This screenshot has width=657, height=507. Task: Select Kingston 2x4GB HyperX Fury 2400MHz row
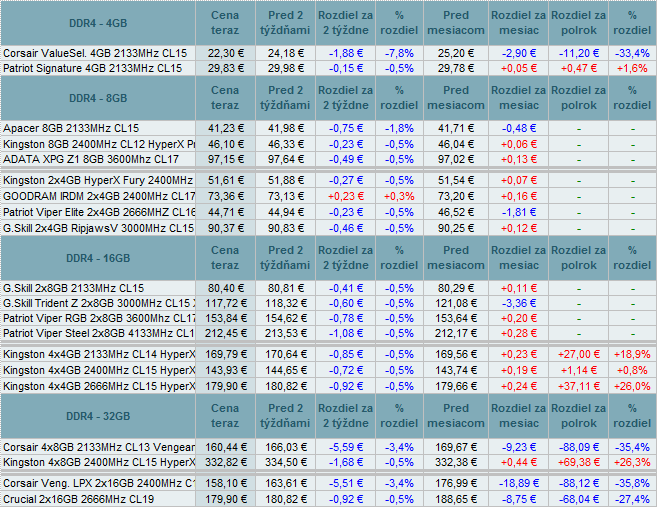pos(328,181)
